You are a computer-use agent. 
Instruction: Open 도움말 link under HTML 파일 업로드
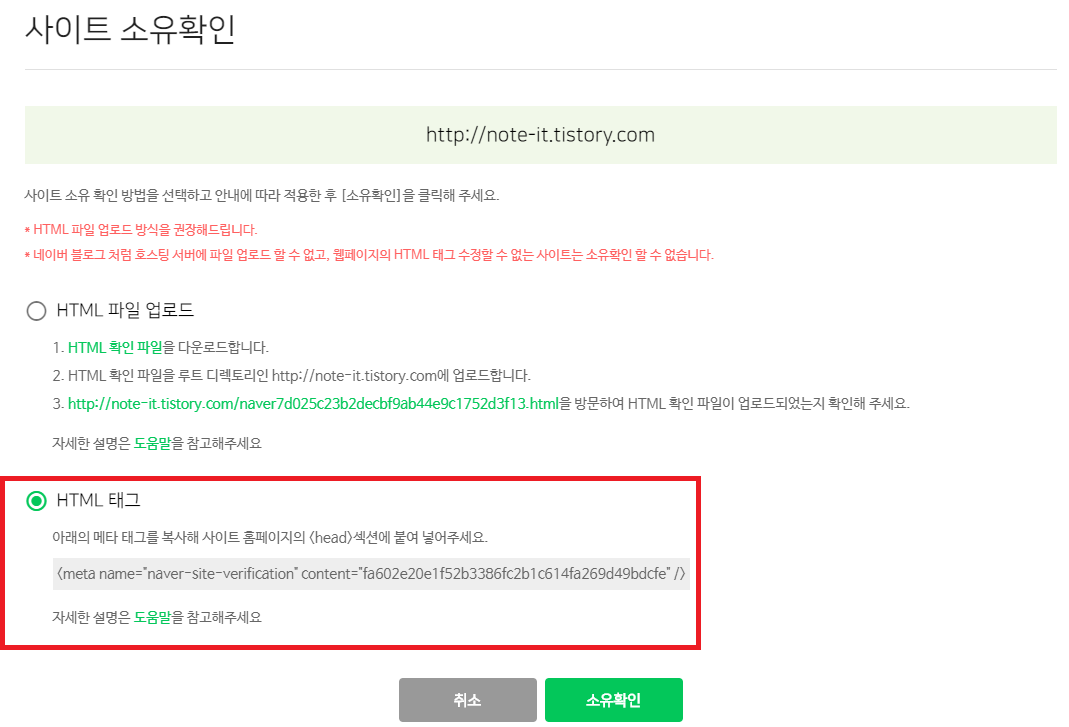[x=152, y=443]
